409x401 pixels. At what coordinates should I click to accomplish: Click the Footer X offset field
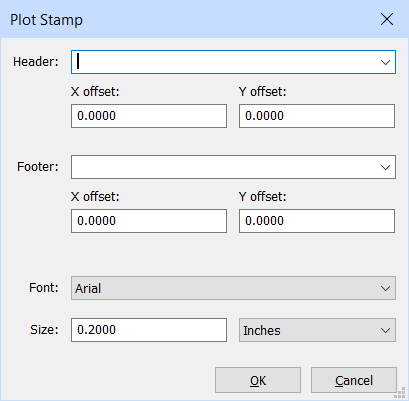click(x=149, y=221)
